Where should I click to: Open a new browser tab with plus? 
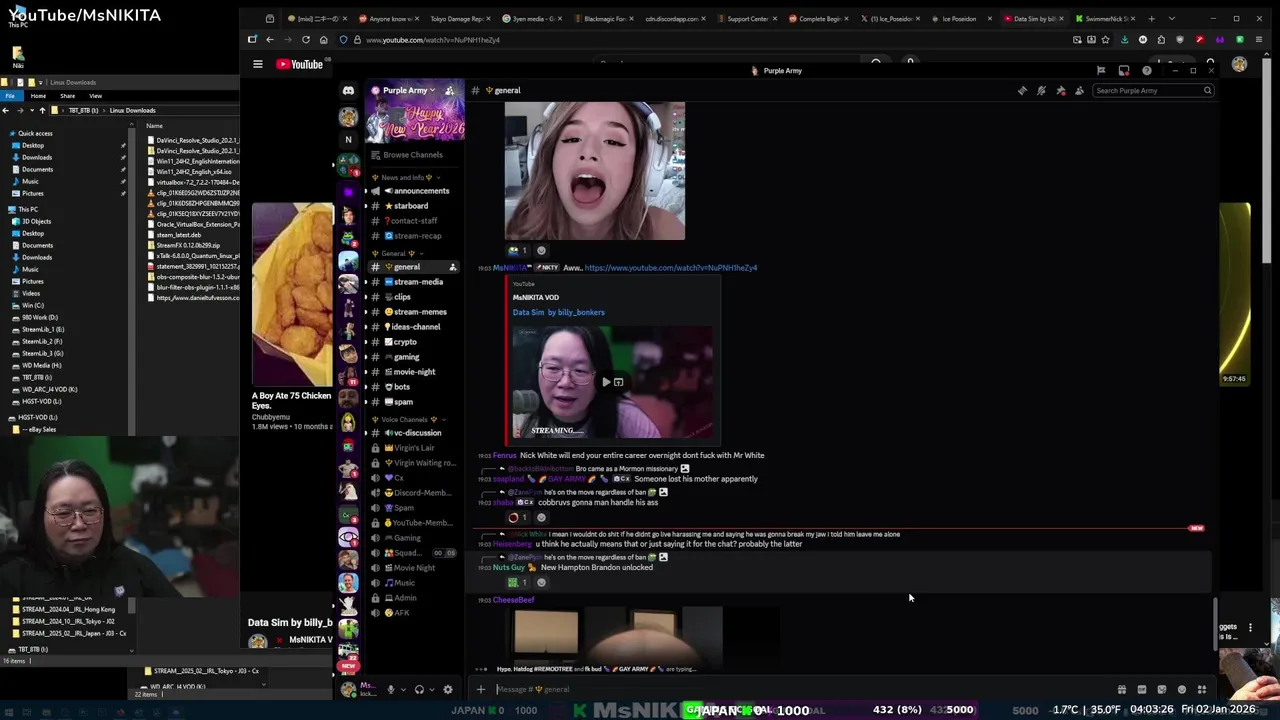coord(1151,19)
